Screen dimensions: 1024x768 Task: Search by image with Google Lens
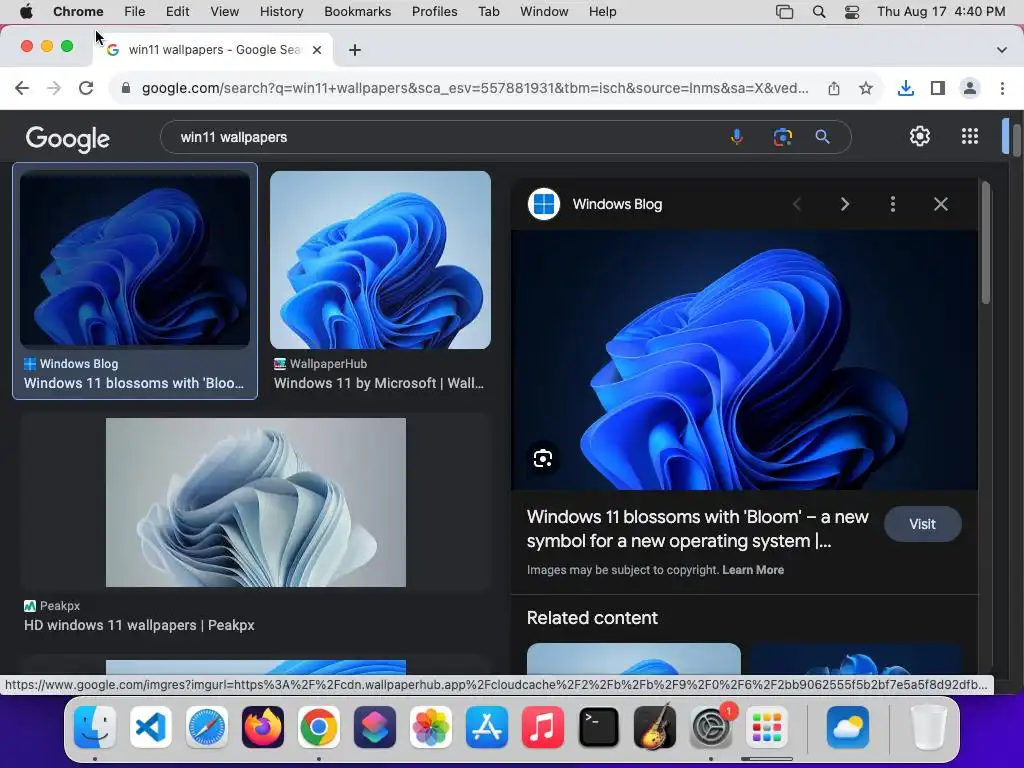coord(782,137)
